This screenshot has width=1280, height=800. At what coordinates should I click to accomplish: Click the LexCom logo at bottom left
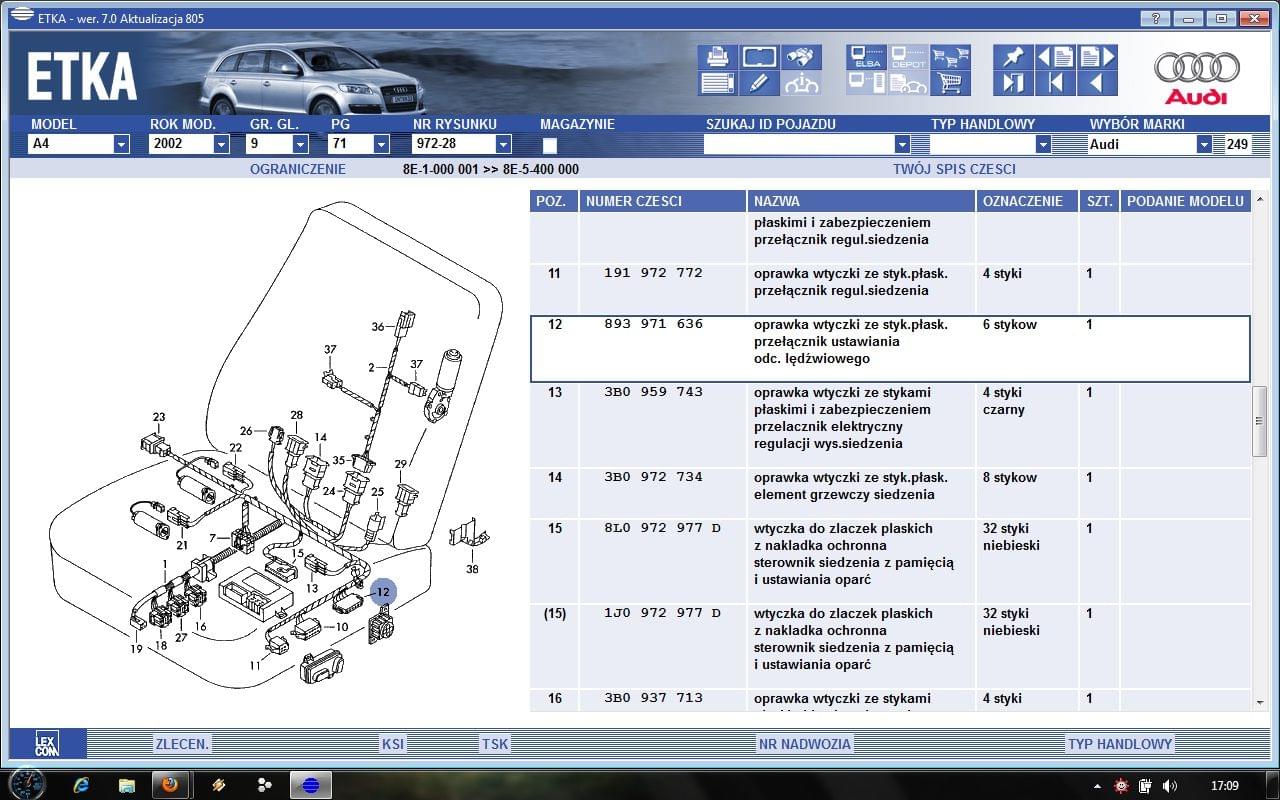(47, 743)
